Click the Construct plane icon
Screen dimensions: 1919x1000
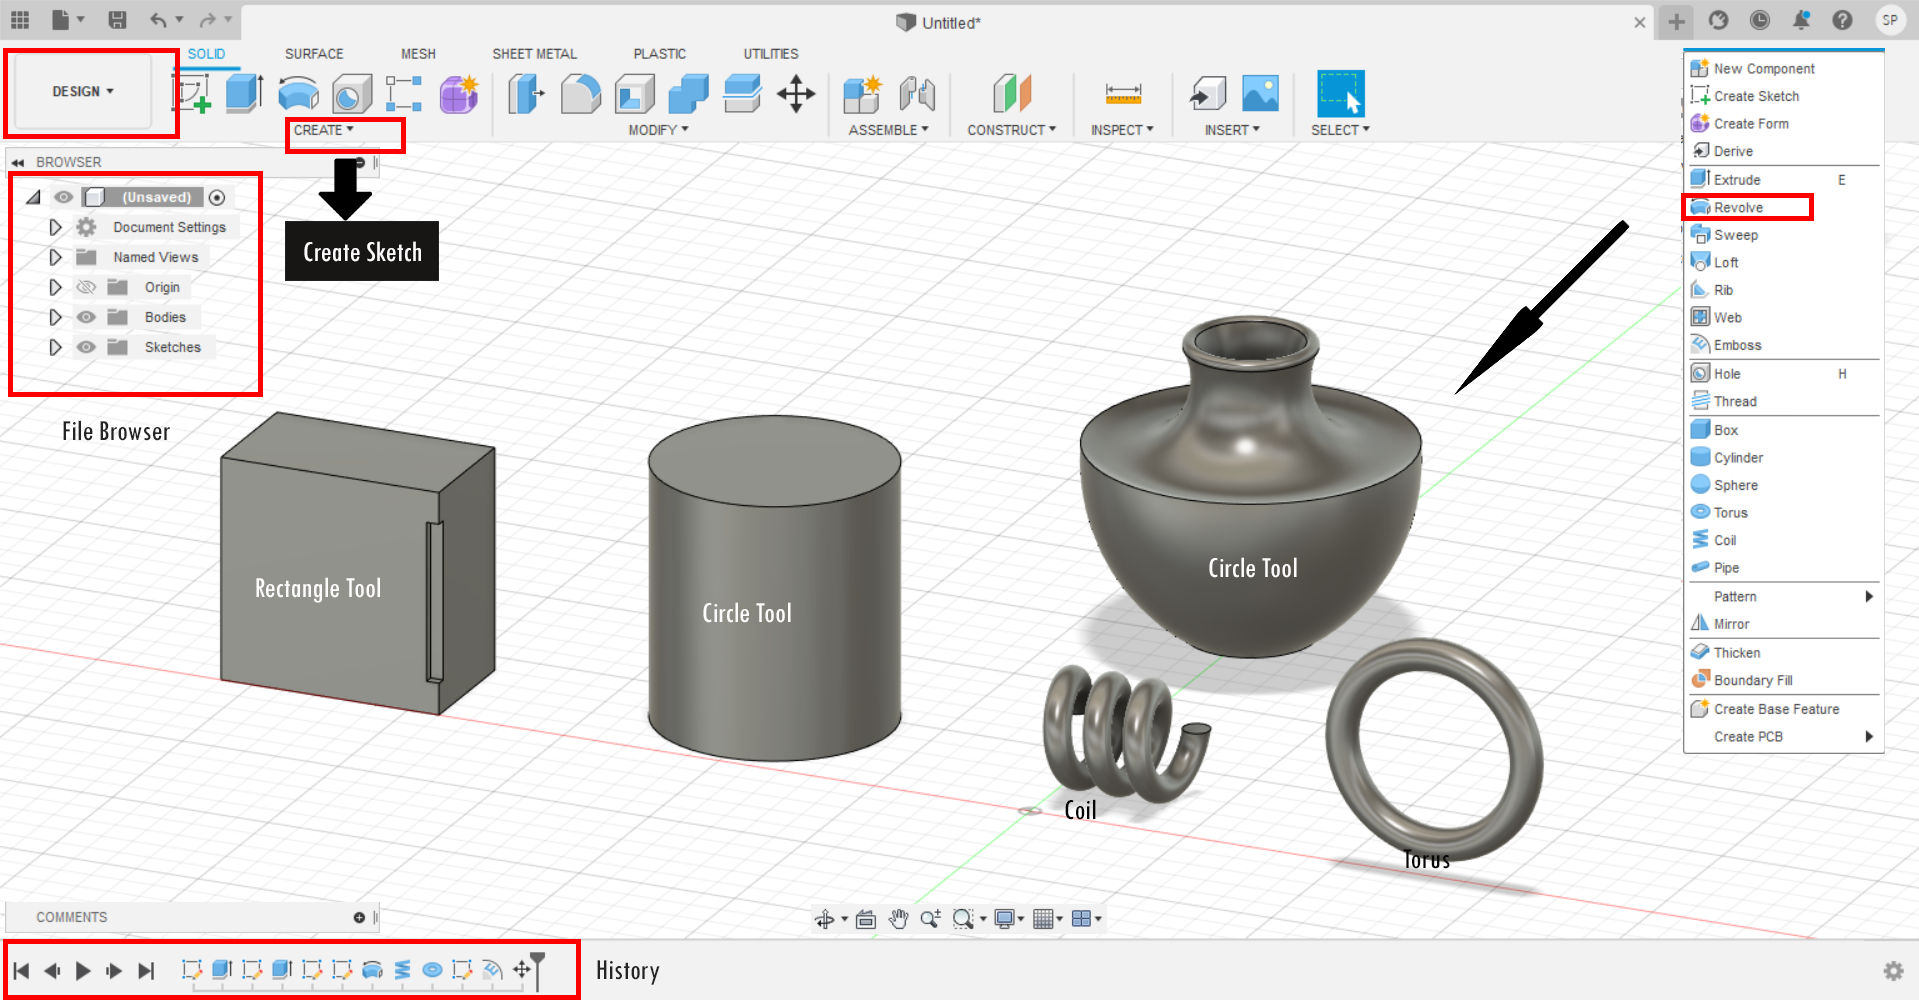tap(1012, 94)
